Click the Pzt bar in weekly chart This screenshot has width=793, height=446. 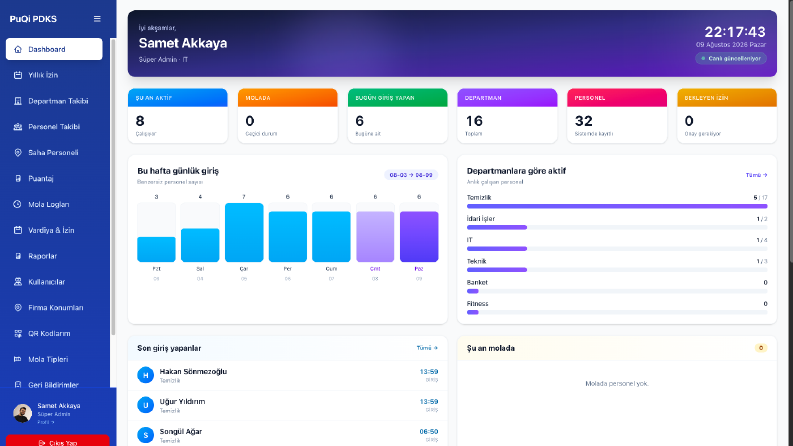click(156, 249)
